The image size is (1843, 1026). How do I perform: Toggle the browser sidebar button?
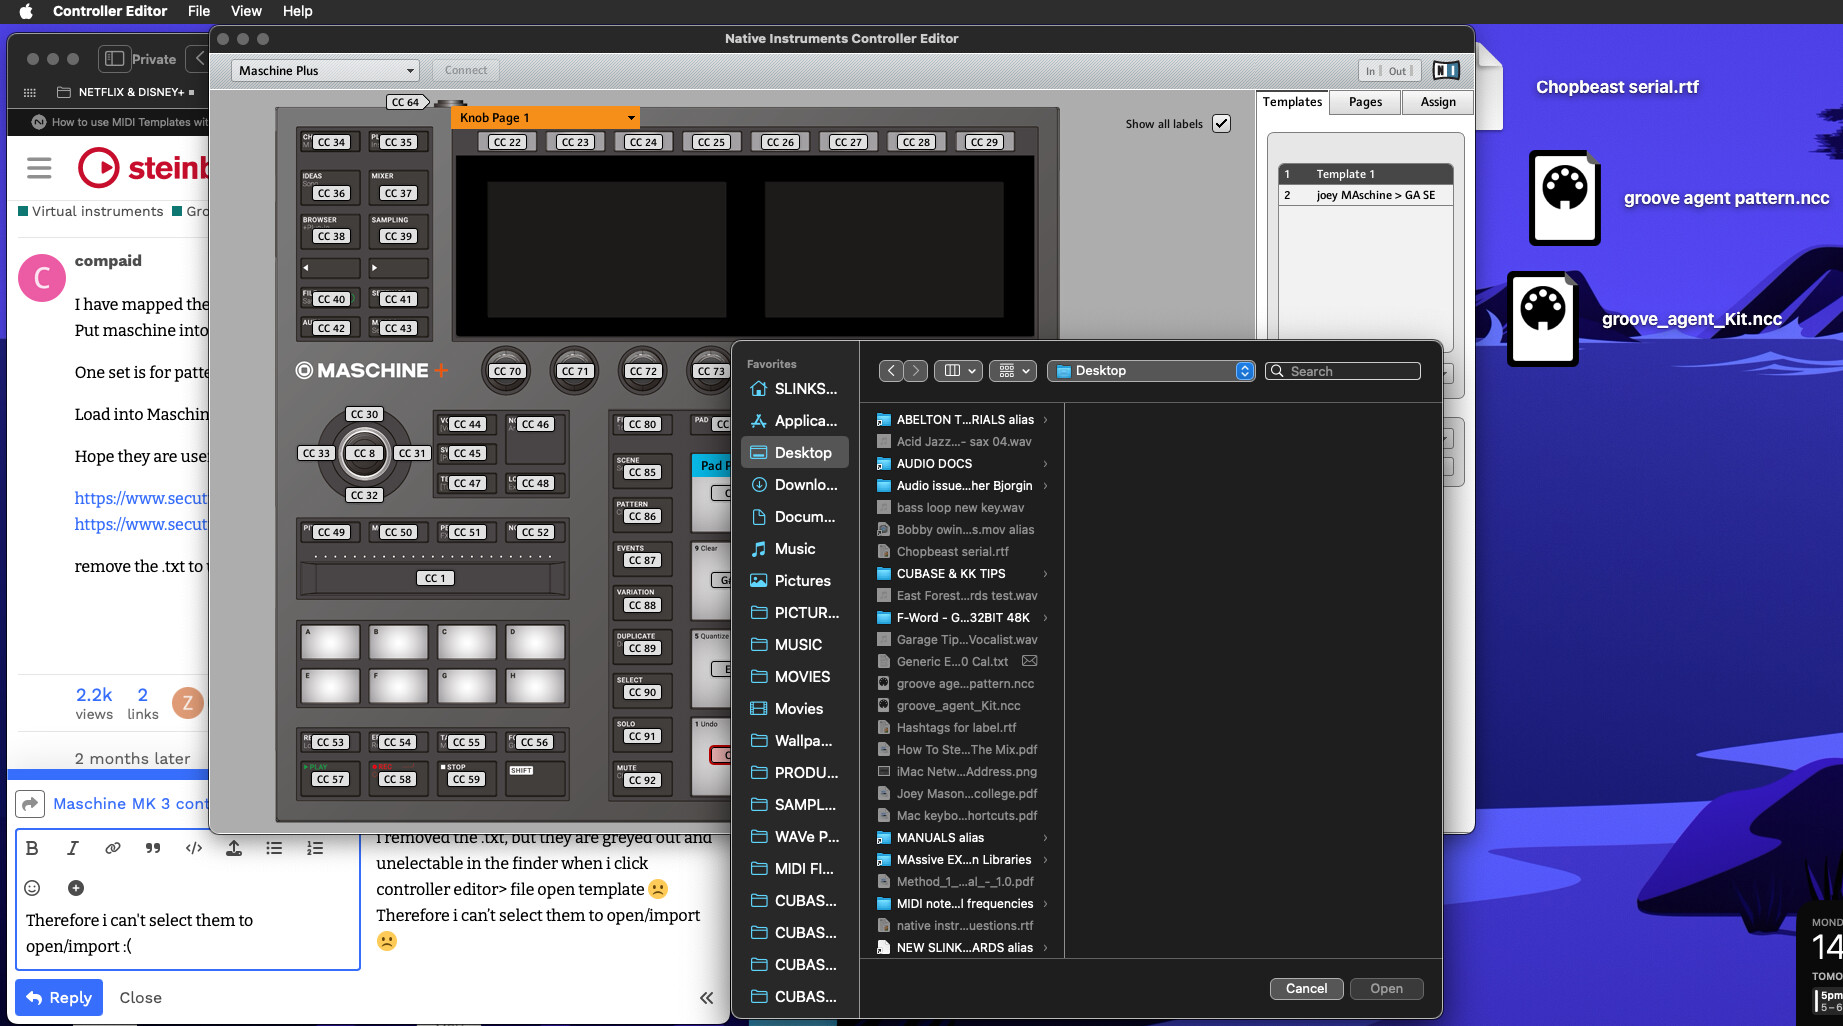click(114, 59)
